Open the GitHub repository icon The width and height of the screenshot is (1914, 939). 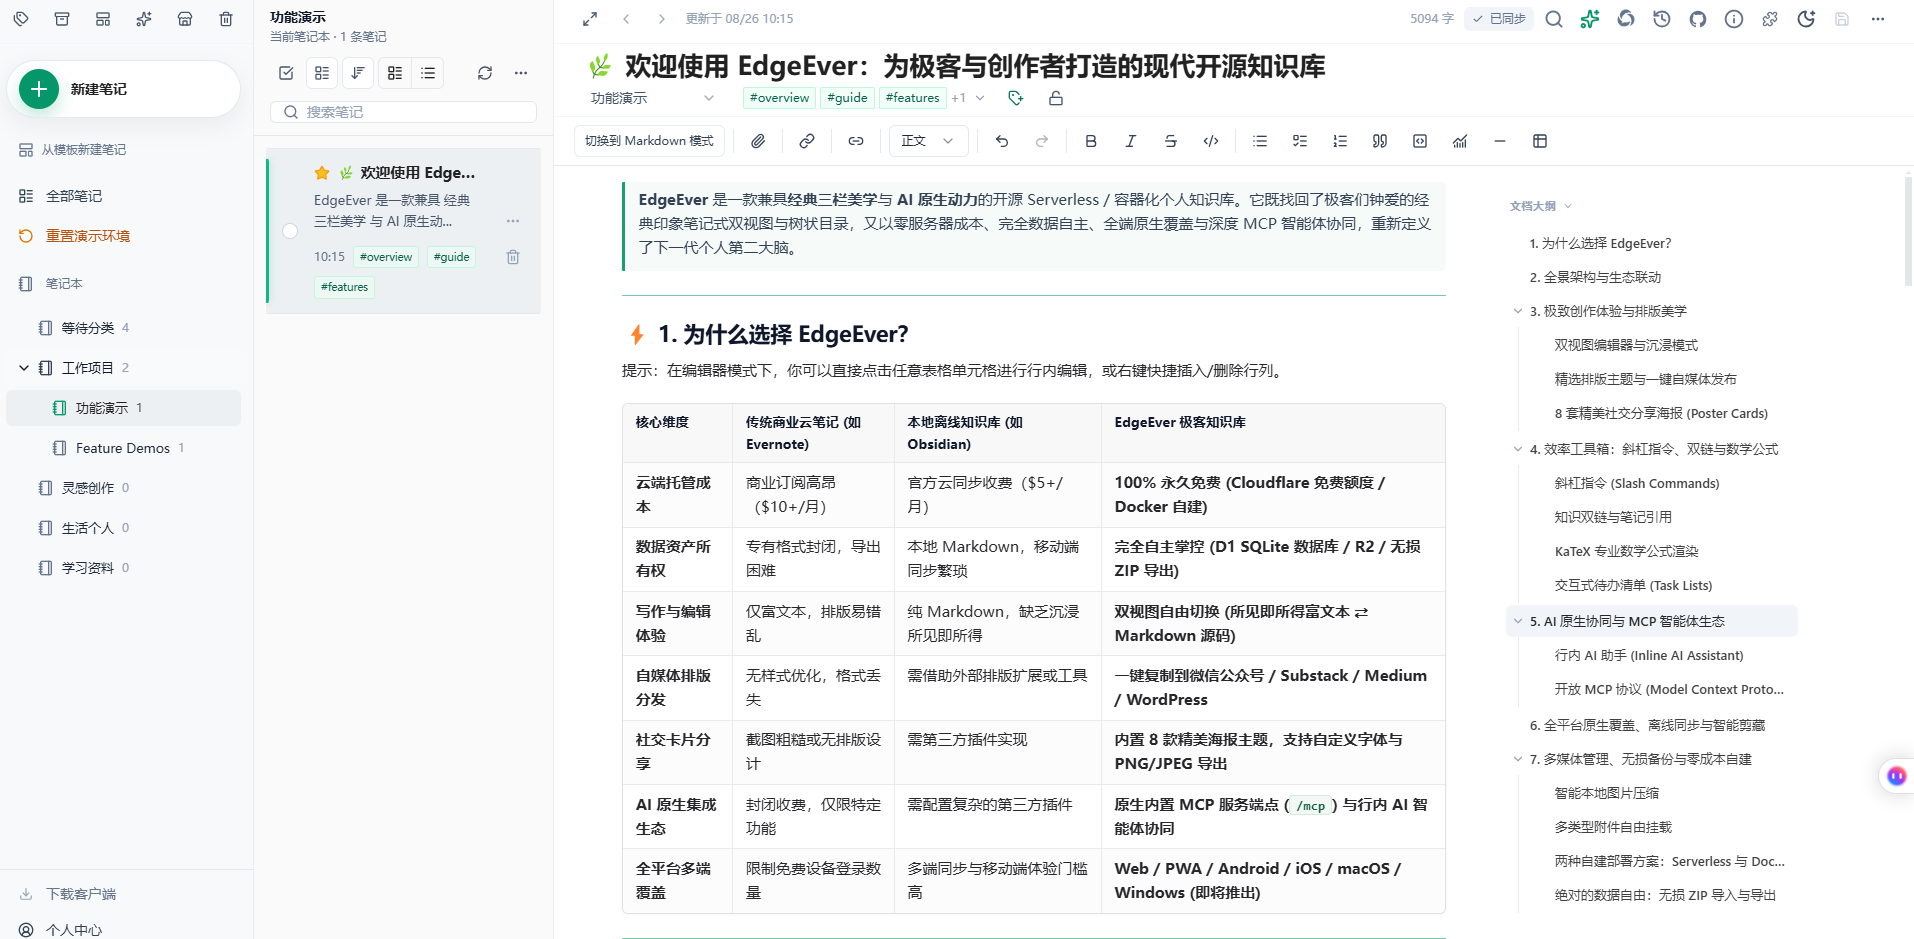pos(1698,19)
